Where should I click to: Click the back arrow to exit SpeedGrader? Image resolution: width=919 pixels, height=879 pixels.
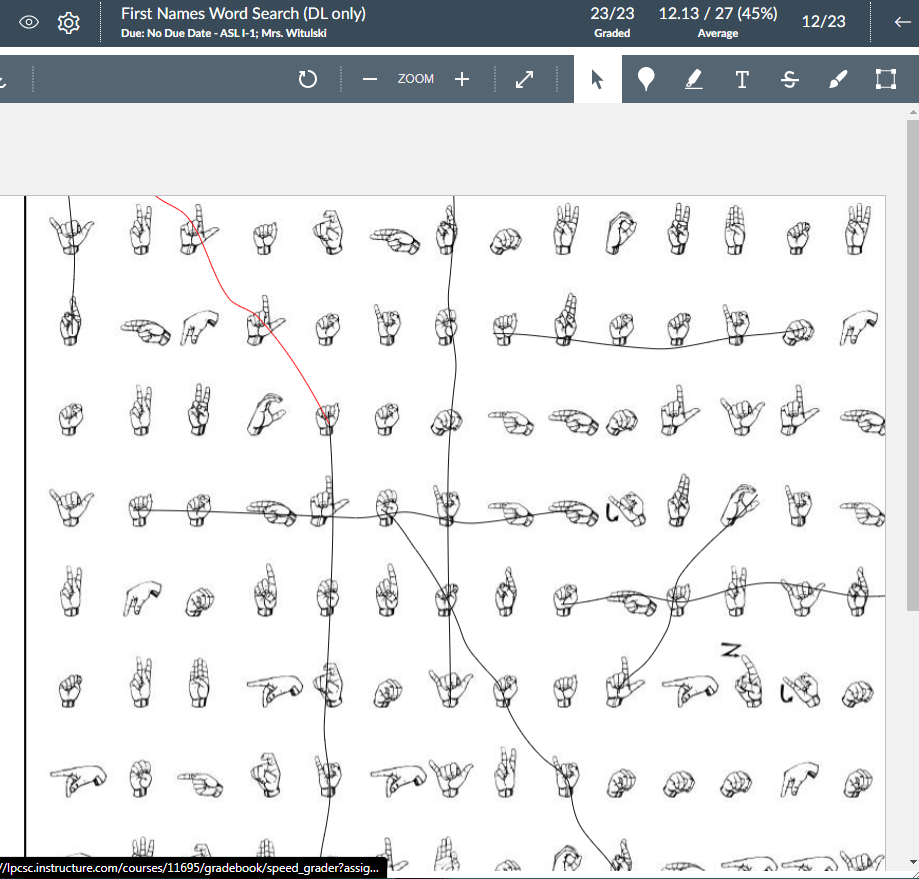coord(900,21)
